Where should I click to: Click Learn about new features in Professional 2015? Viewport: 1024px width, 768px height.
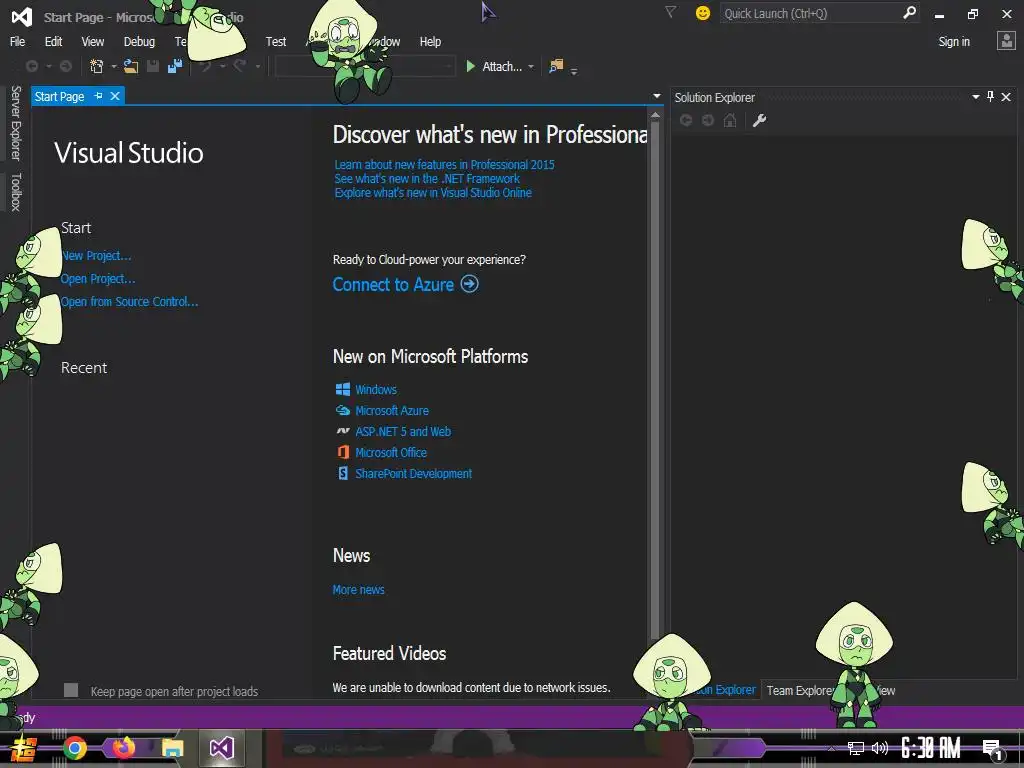point(444,165)
